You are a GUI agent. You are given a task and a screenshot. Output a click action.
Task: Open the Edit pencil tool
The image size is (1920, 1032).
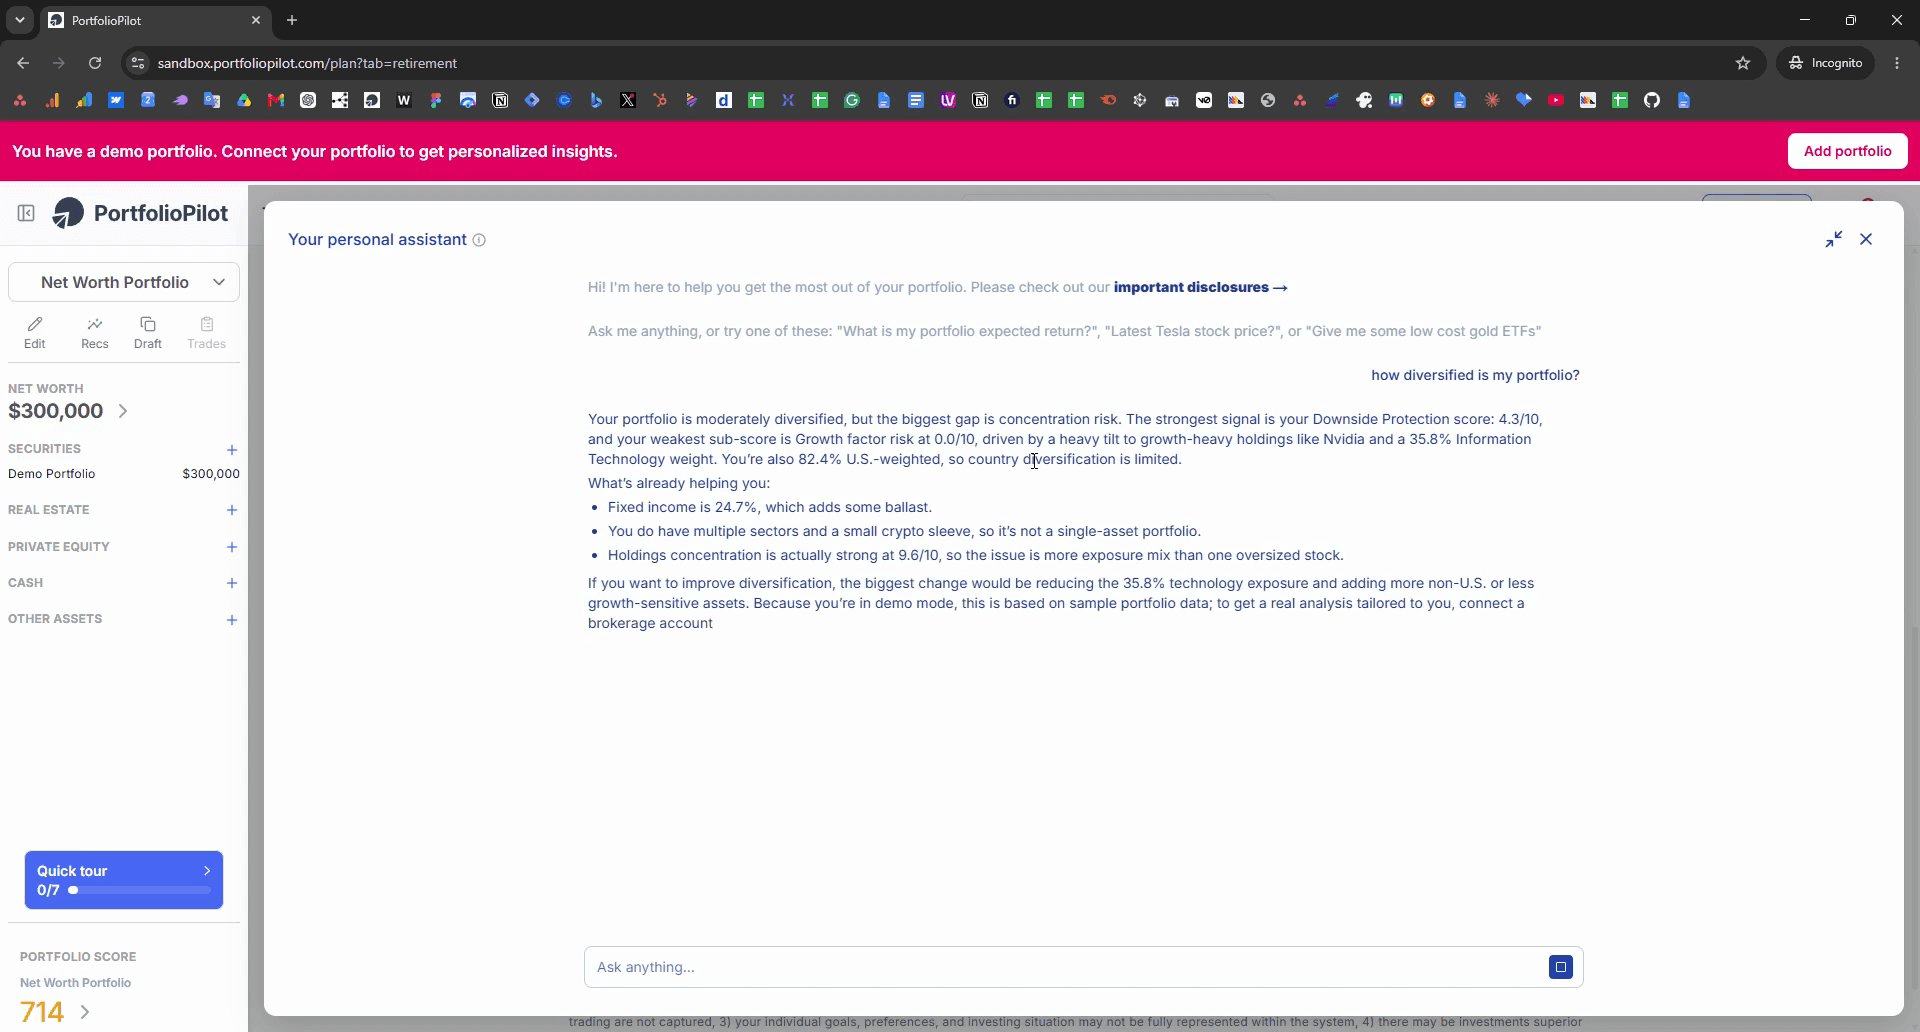coord(35,332)
